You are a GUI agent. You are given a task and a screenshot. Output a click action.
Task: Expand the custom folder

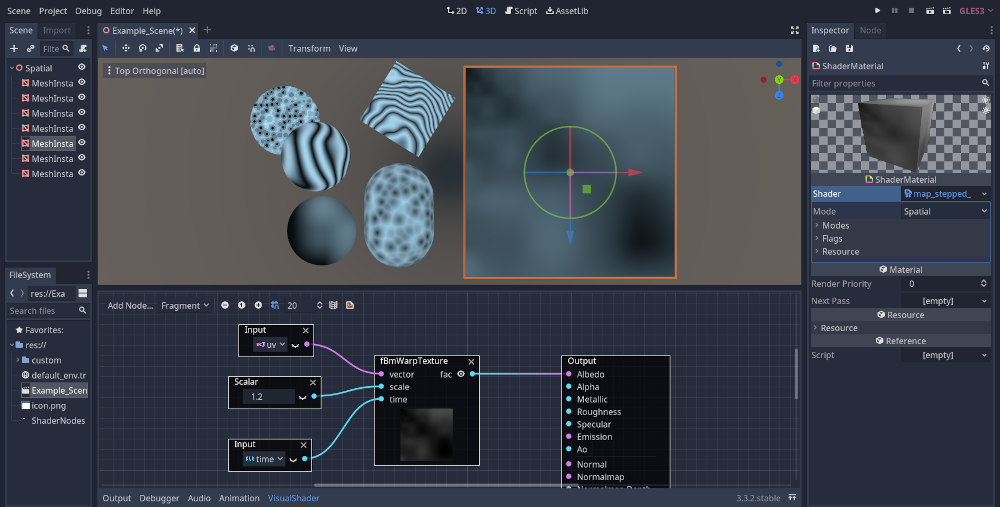click(18, 360)
